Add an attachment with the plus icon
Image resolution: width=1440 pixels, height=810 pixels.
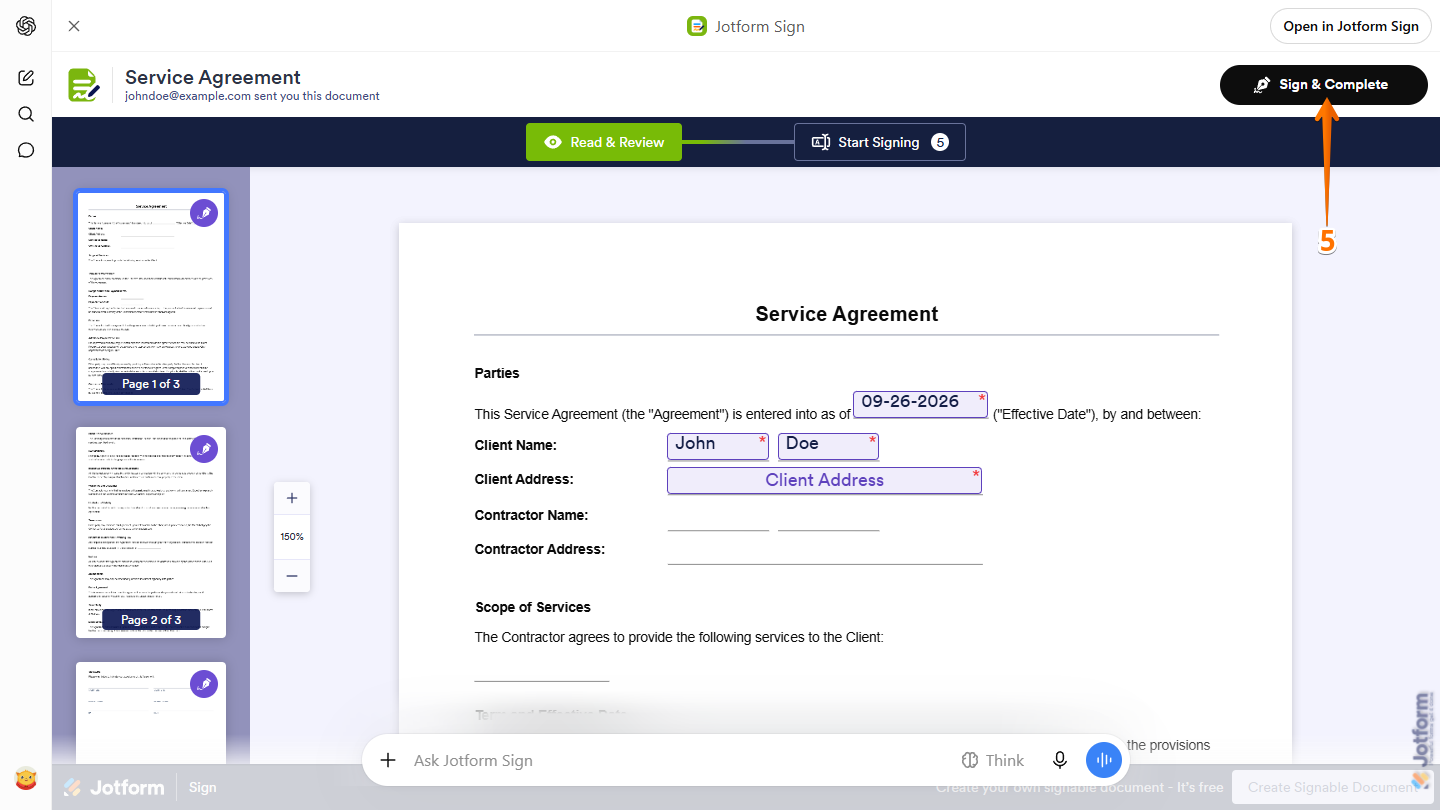[x=388, y=760]
